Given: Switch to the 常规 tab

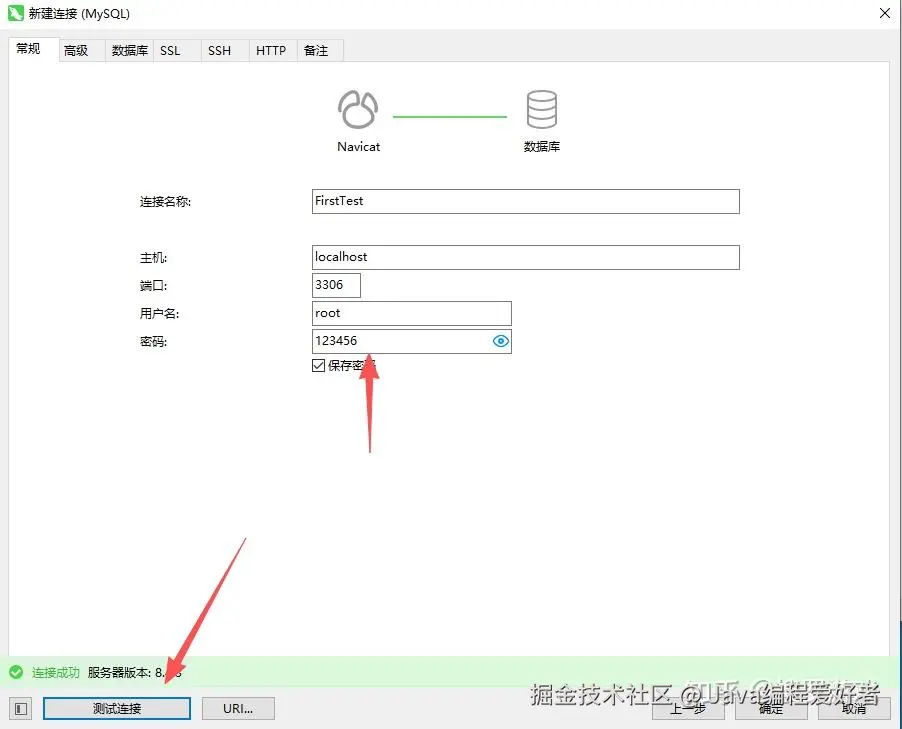Looking at the screenshot, I should click(x=33, y=49).
